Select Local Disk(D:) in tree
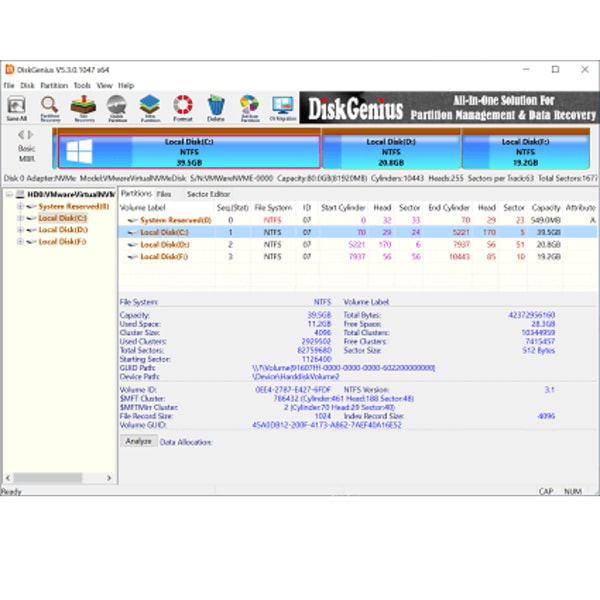The image size is (600, 600). tap(63, 230)
